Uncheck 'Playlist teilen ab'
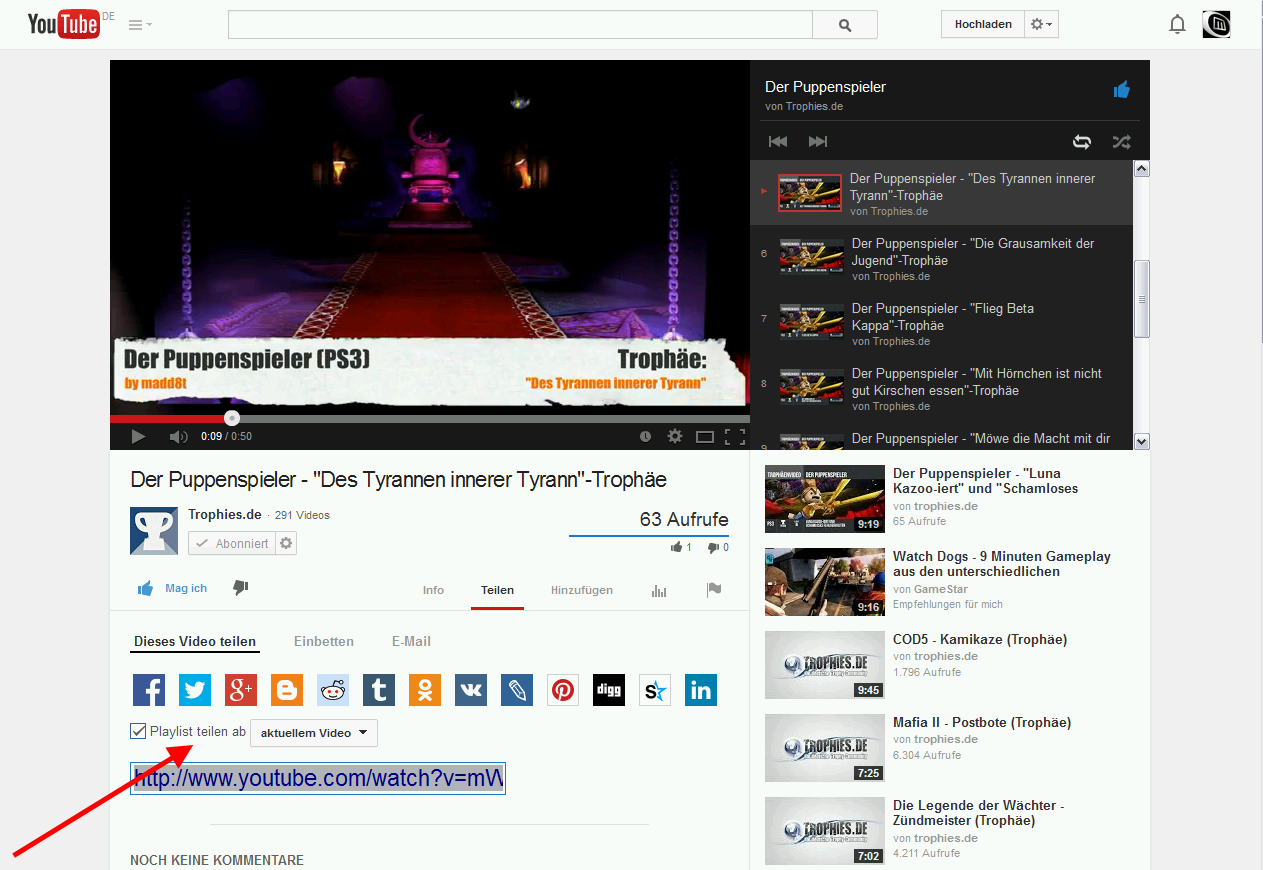 [x=137, y=730]
